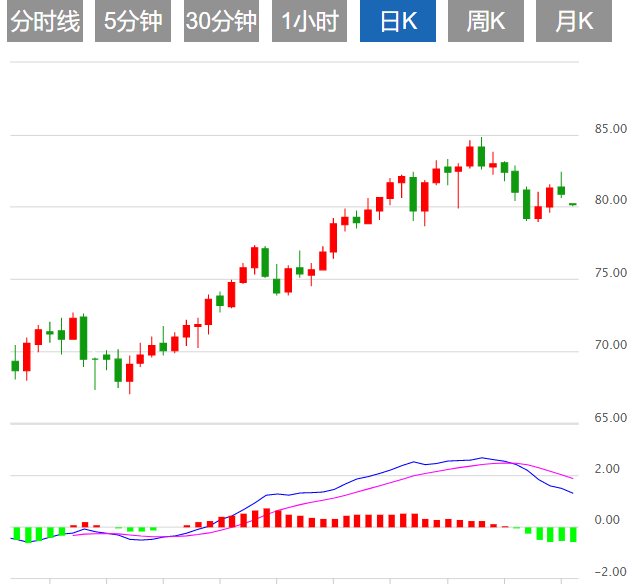This screenshot has height=584, width=632.
Task: Click the 80.00 price axis label
Action: [610, 200]
